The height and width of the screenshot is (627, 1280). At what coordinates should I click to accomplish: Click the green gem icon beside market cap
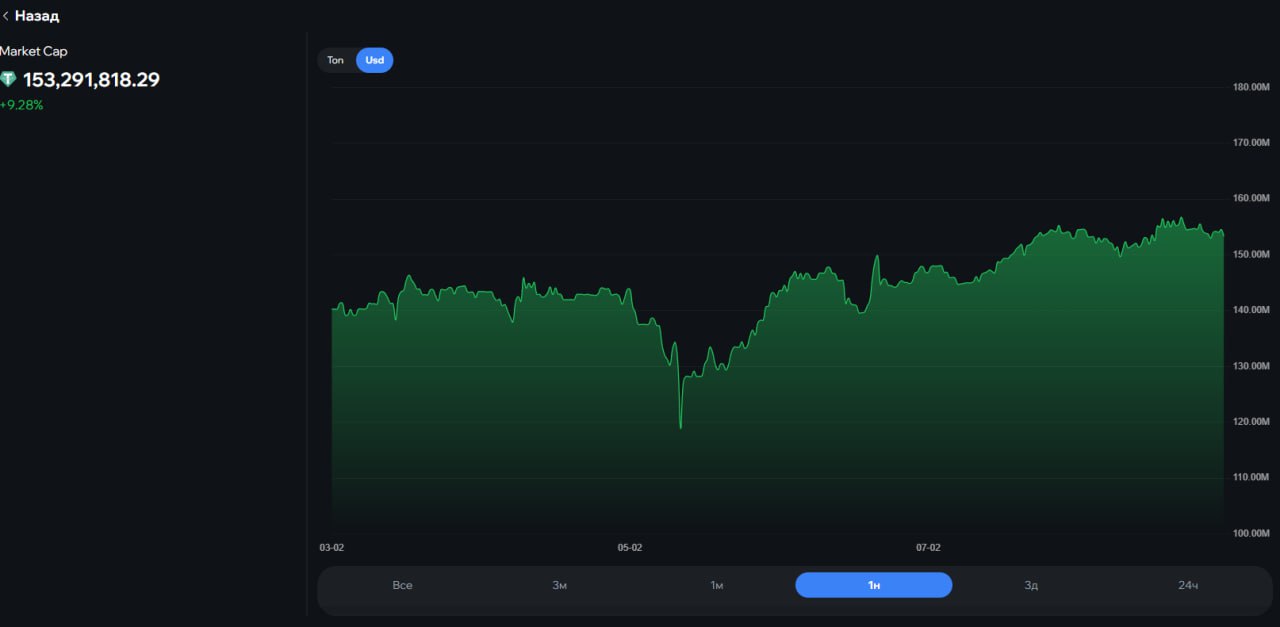point(8,80)
